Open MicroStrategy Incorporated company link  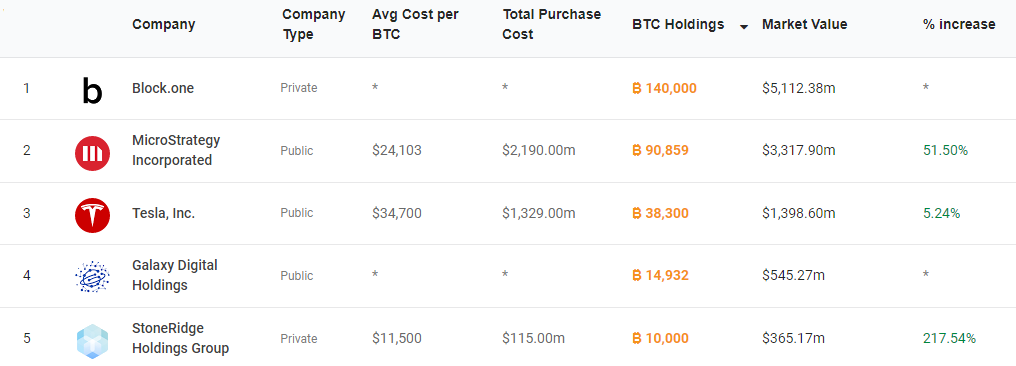click(x=176, y=150)
